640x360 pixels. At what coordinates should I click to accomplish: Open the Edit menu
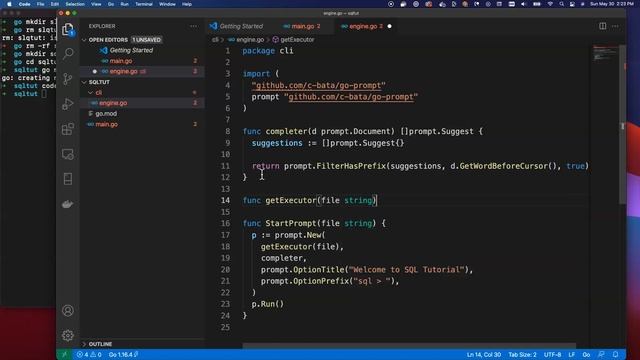(x=55, y=4)
